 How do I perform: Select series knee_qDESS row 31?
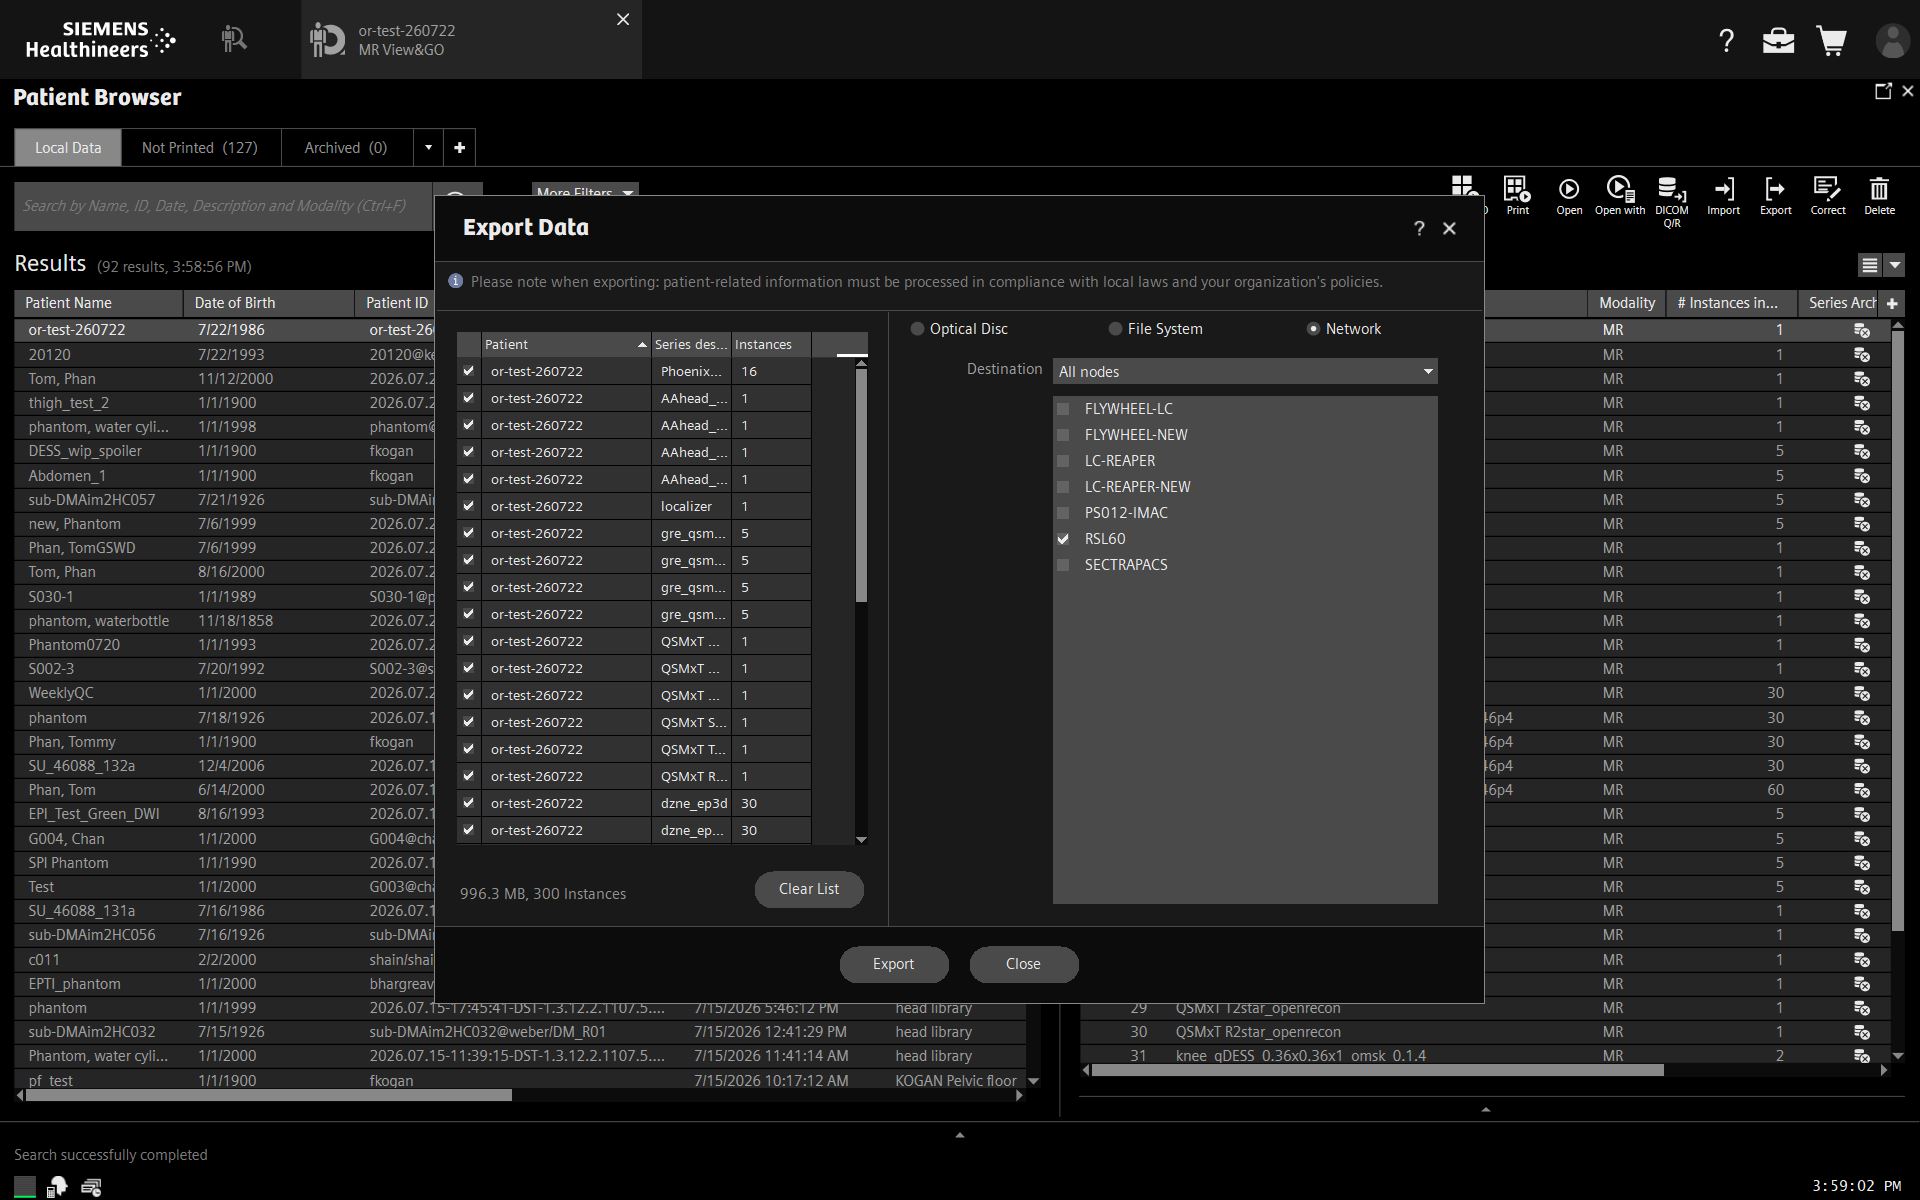(x=1485, y=1056)
